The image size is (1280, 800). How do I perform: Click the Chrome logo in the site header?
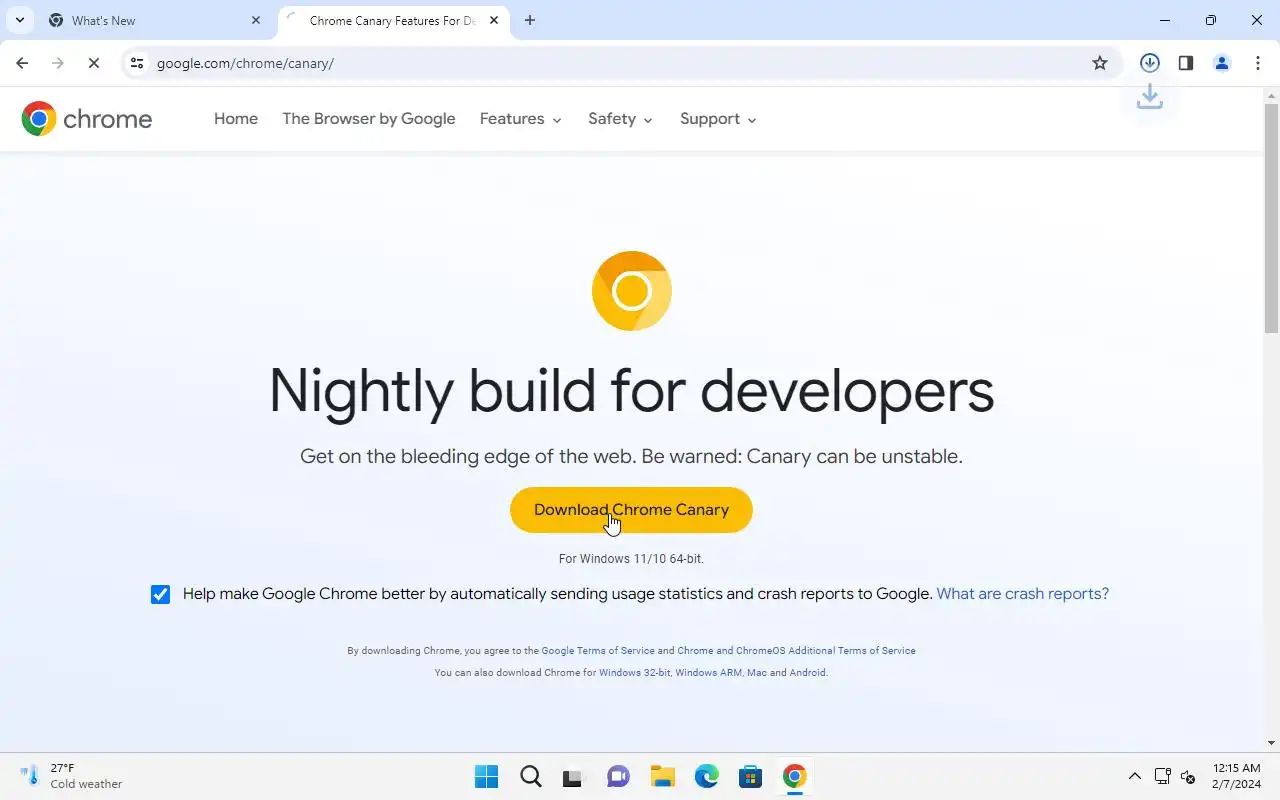click(87, 119)
